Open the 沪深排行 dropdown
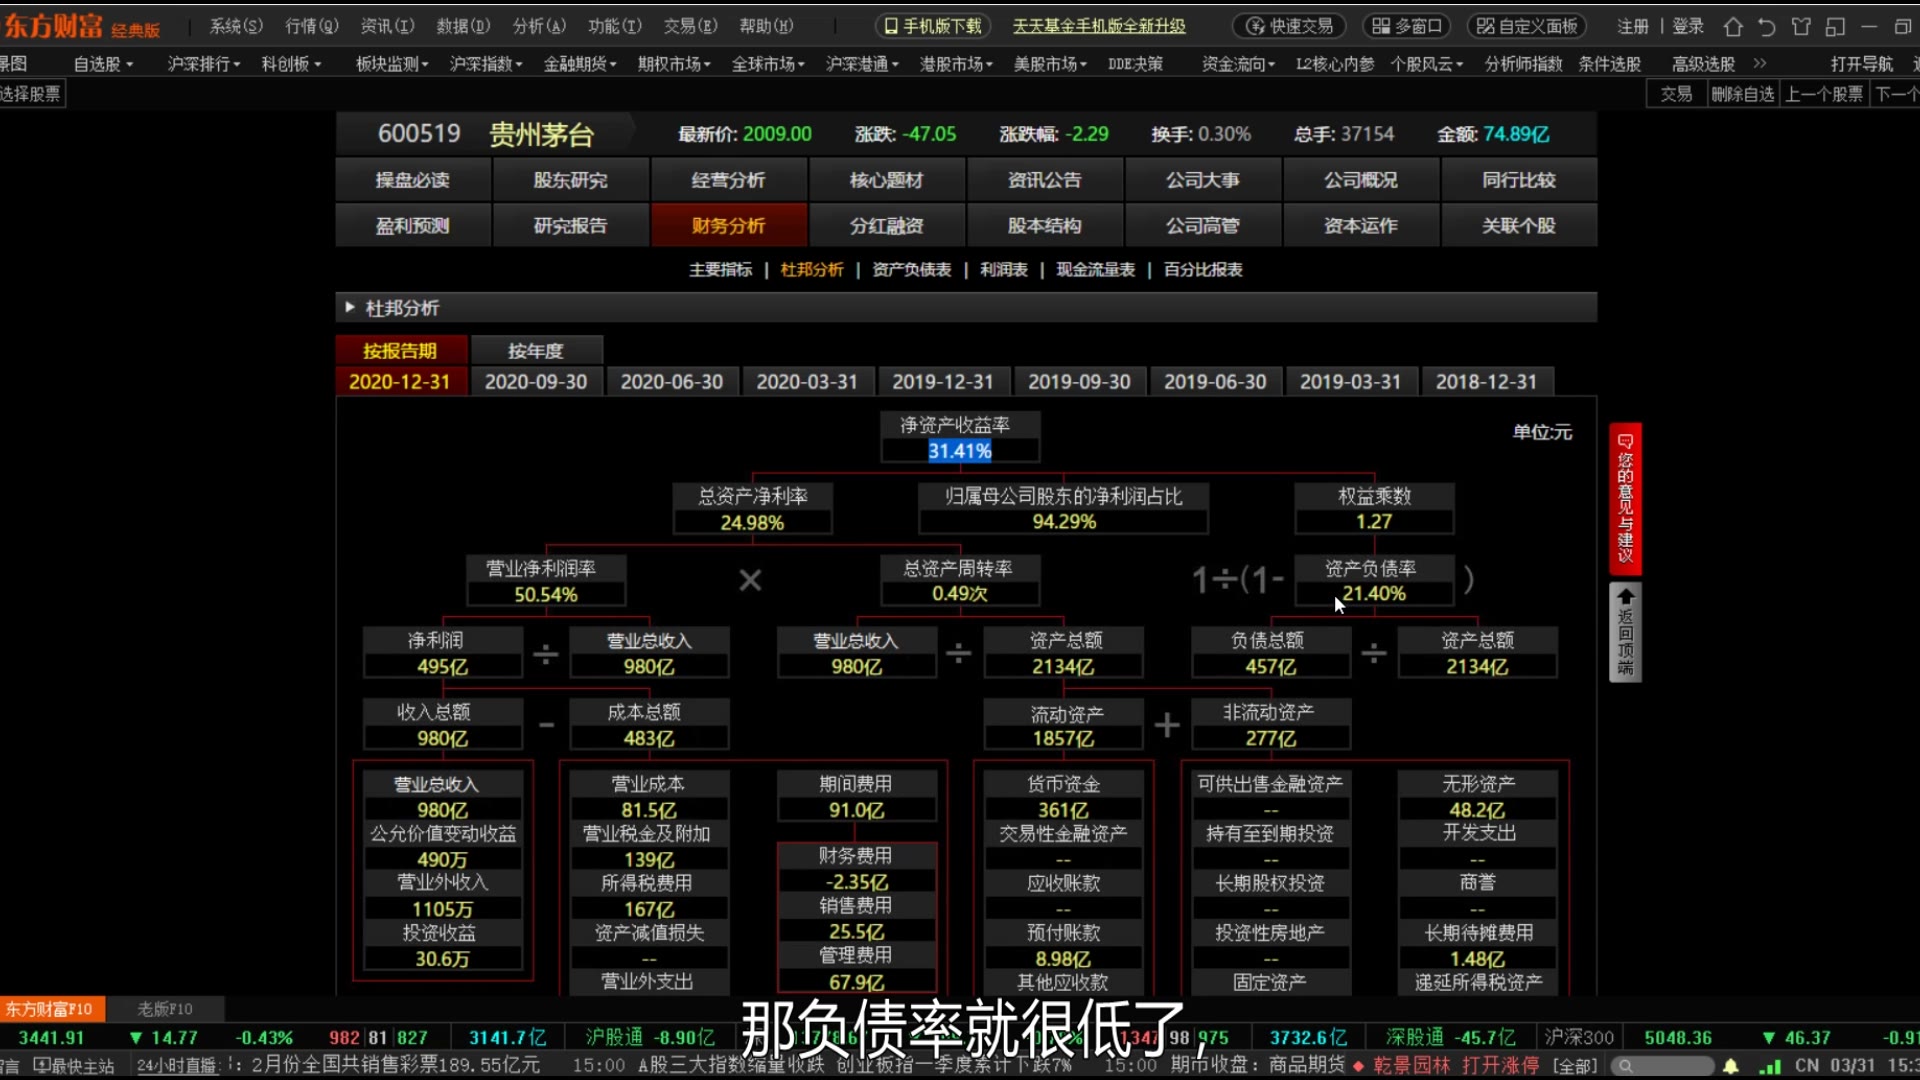Screen dimensions: 1920x1080 pos(204,64)
